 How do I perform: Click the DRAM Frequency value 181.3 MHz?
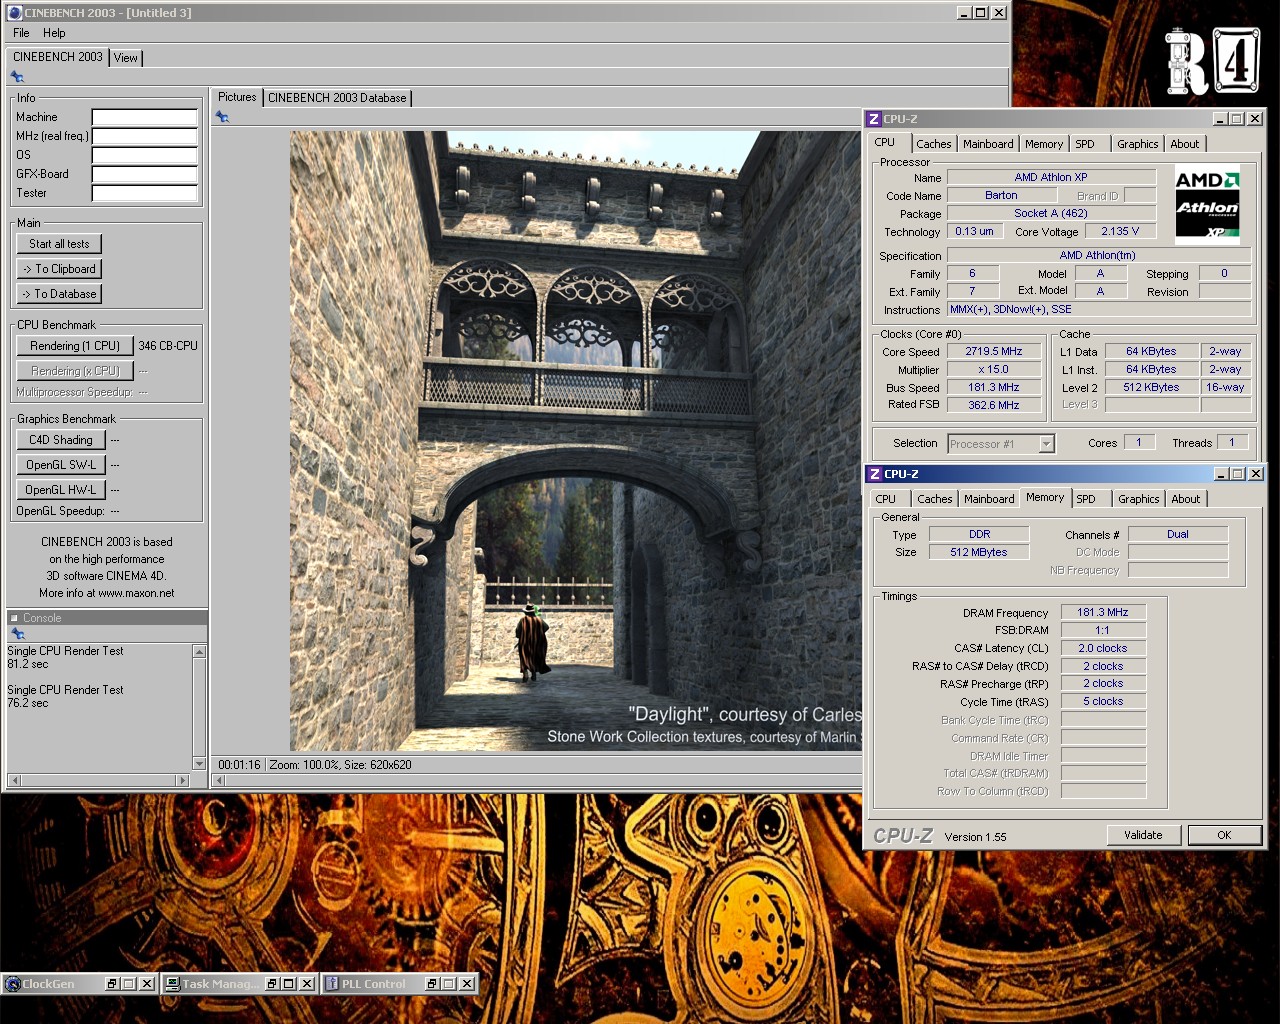(1103, 613)
